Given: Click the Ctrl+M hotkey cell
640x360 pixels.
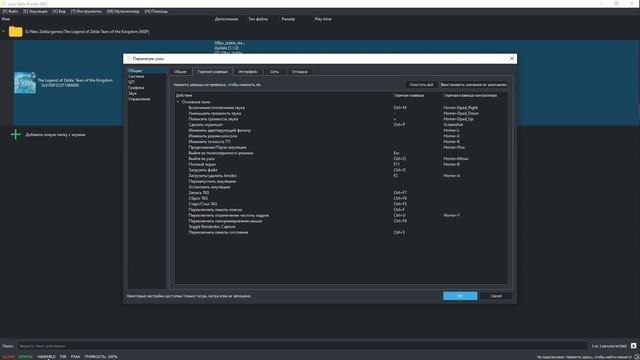Looking at the screenshot, I should (400, 108).
